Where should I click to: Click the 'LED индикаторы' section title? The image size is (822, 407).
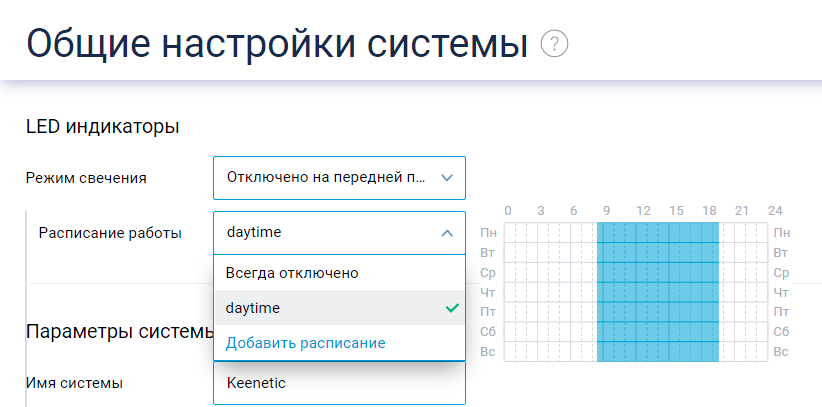[102, 126]
